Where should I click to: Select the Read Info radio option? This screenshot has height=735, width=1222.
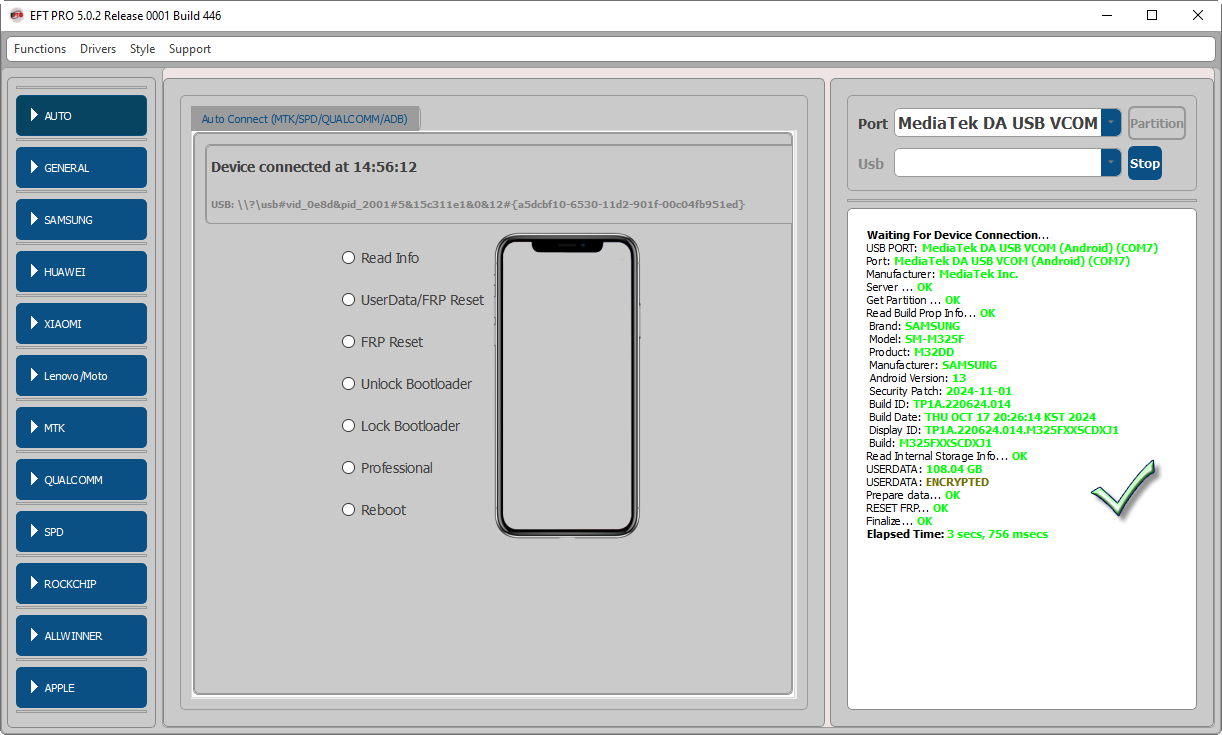pyautogui.click(x=380, y=258)
